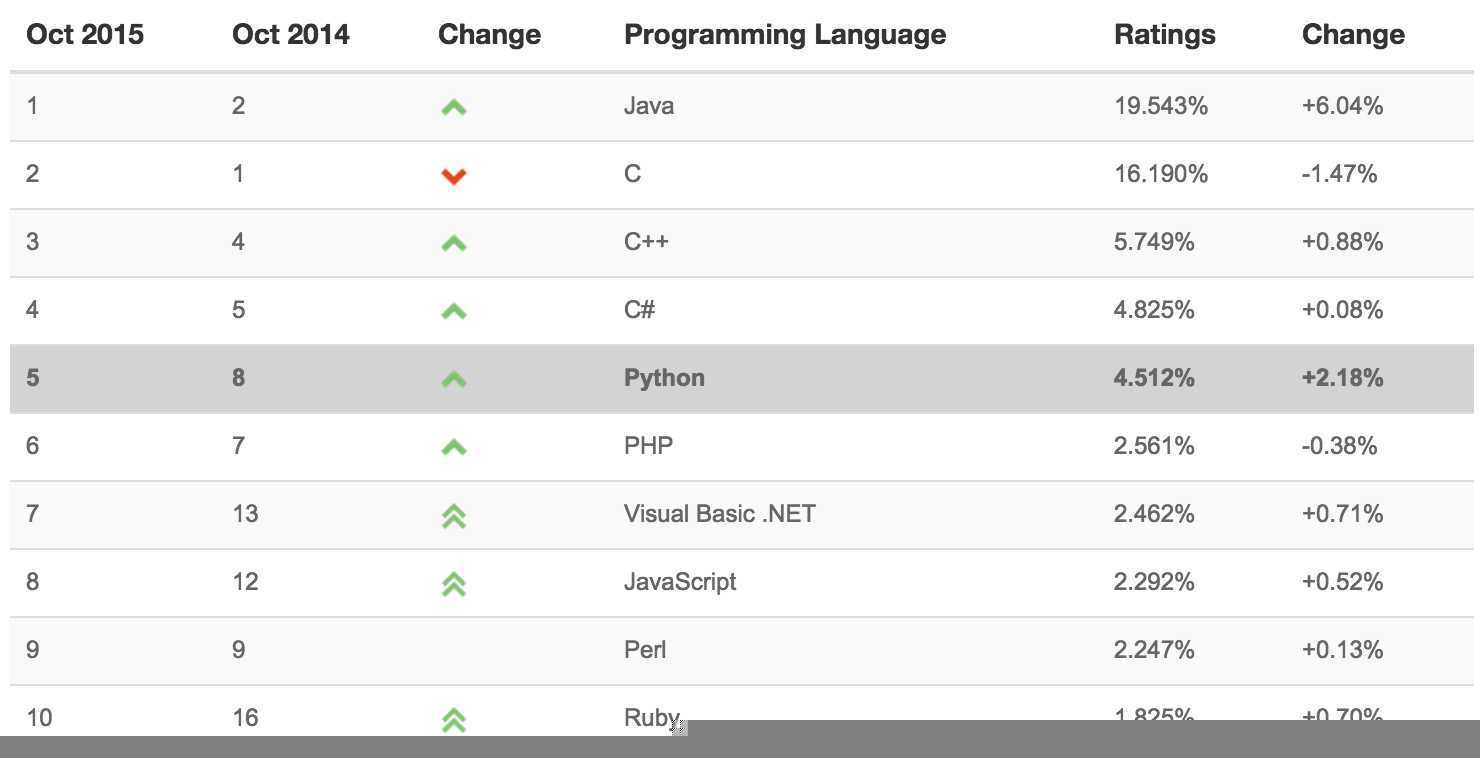The height and width of the screenshot is (758, 1480).
Task: Click the +0.13% change value
Action: [1343, 650]
